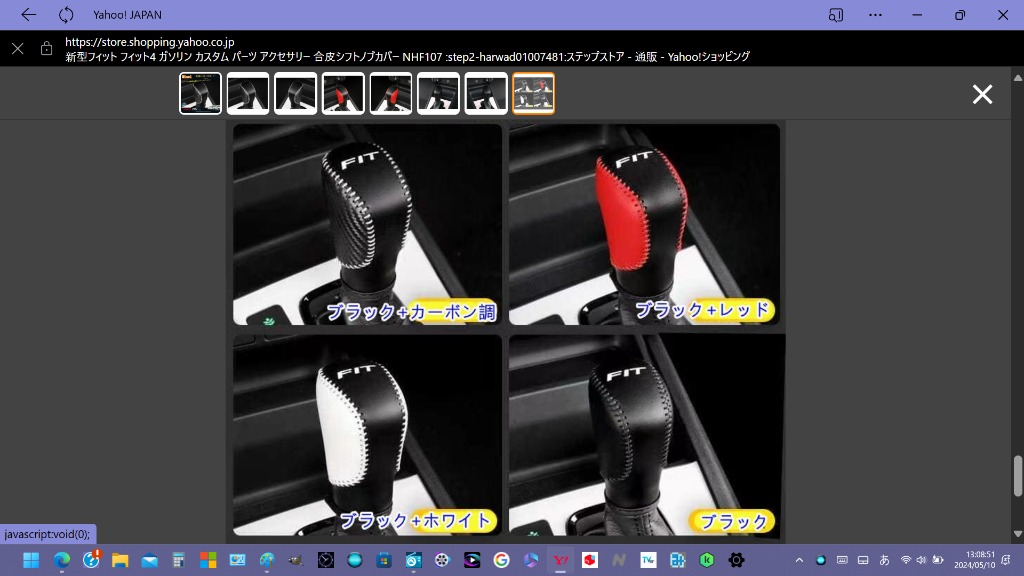The image size is (1024, 576).
Task: Toggle the Japanese IME あ indicator
Action: [x=884, y=560]
